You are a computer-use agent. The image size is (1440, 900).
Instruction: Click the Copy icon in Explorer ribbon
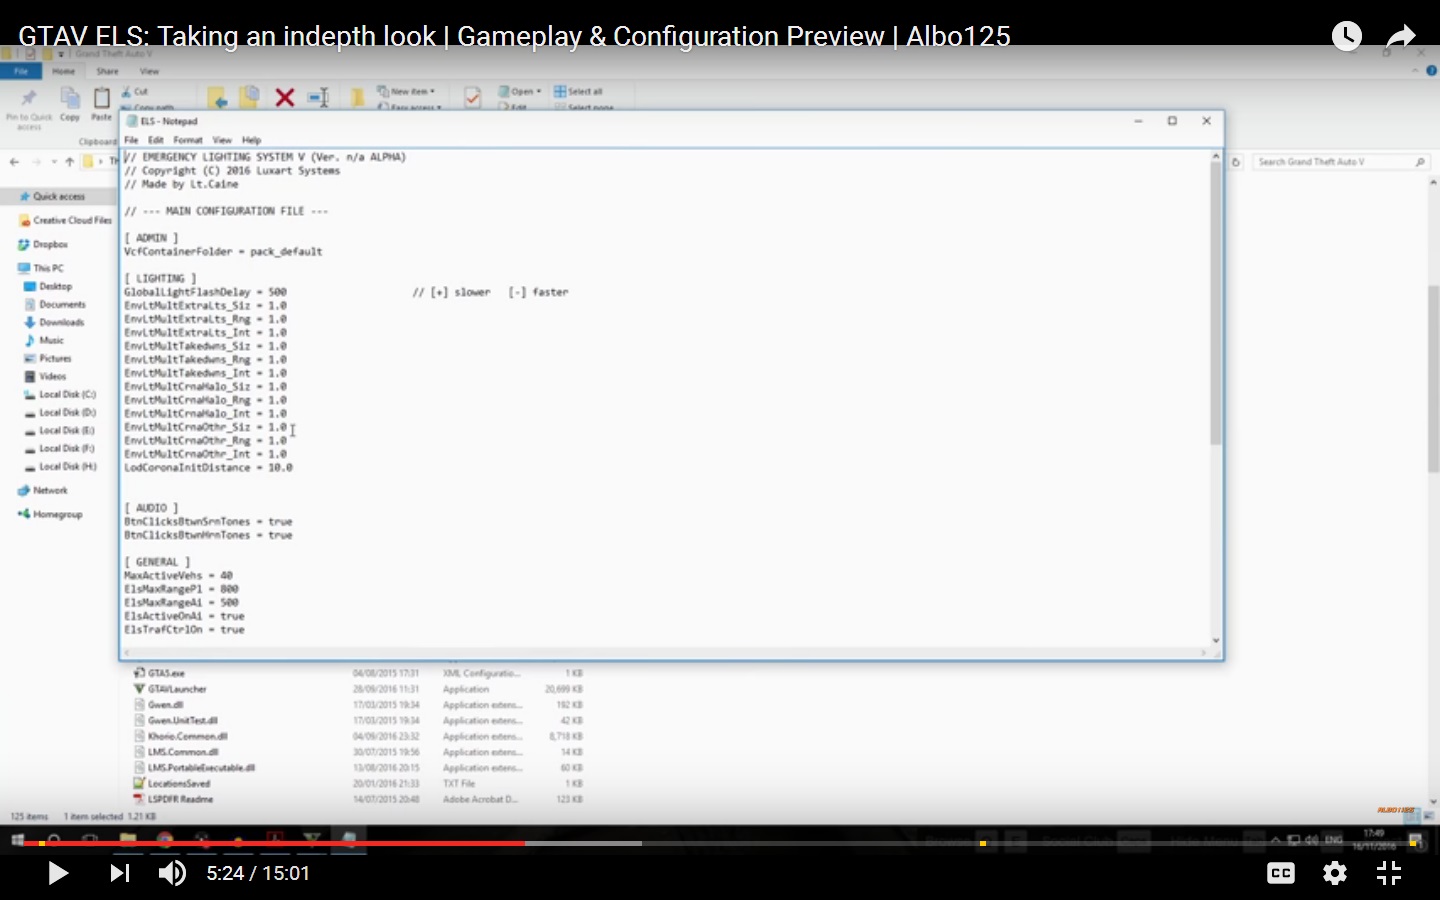[70, 103]
